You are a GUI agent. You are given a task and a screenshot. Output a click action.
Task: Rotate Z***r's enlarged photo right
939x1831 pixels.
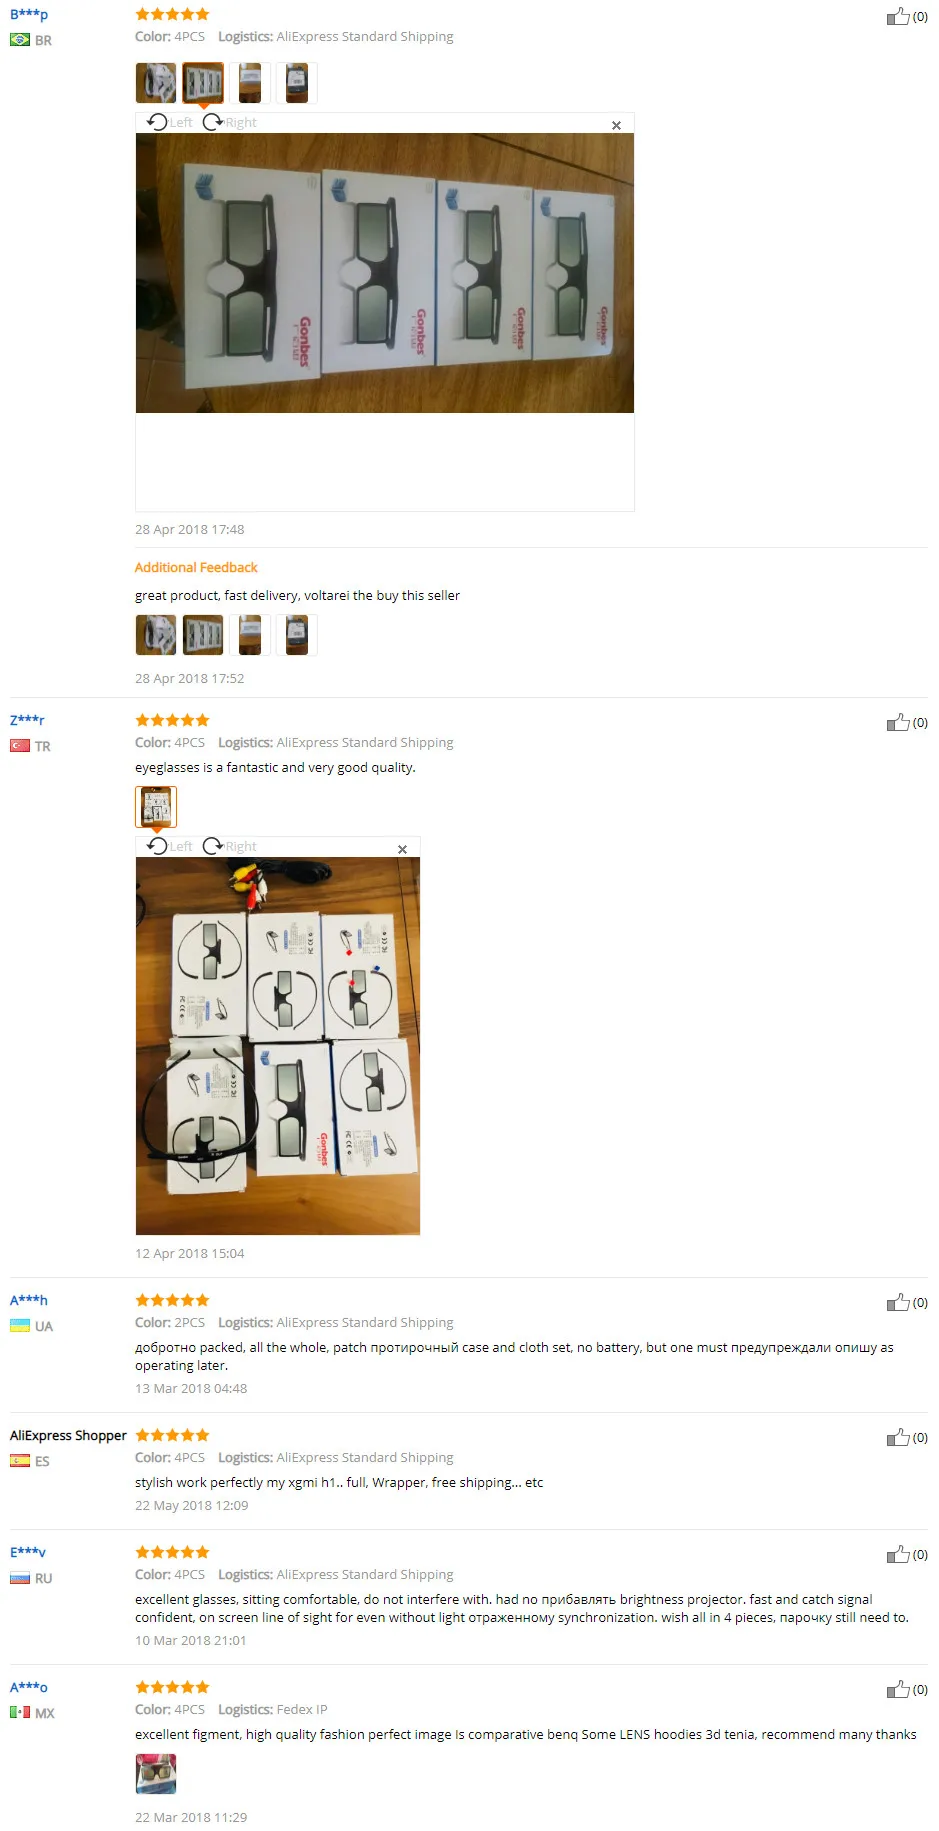coord(229,846)
